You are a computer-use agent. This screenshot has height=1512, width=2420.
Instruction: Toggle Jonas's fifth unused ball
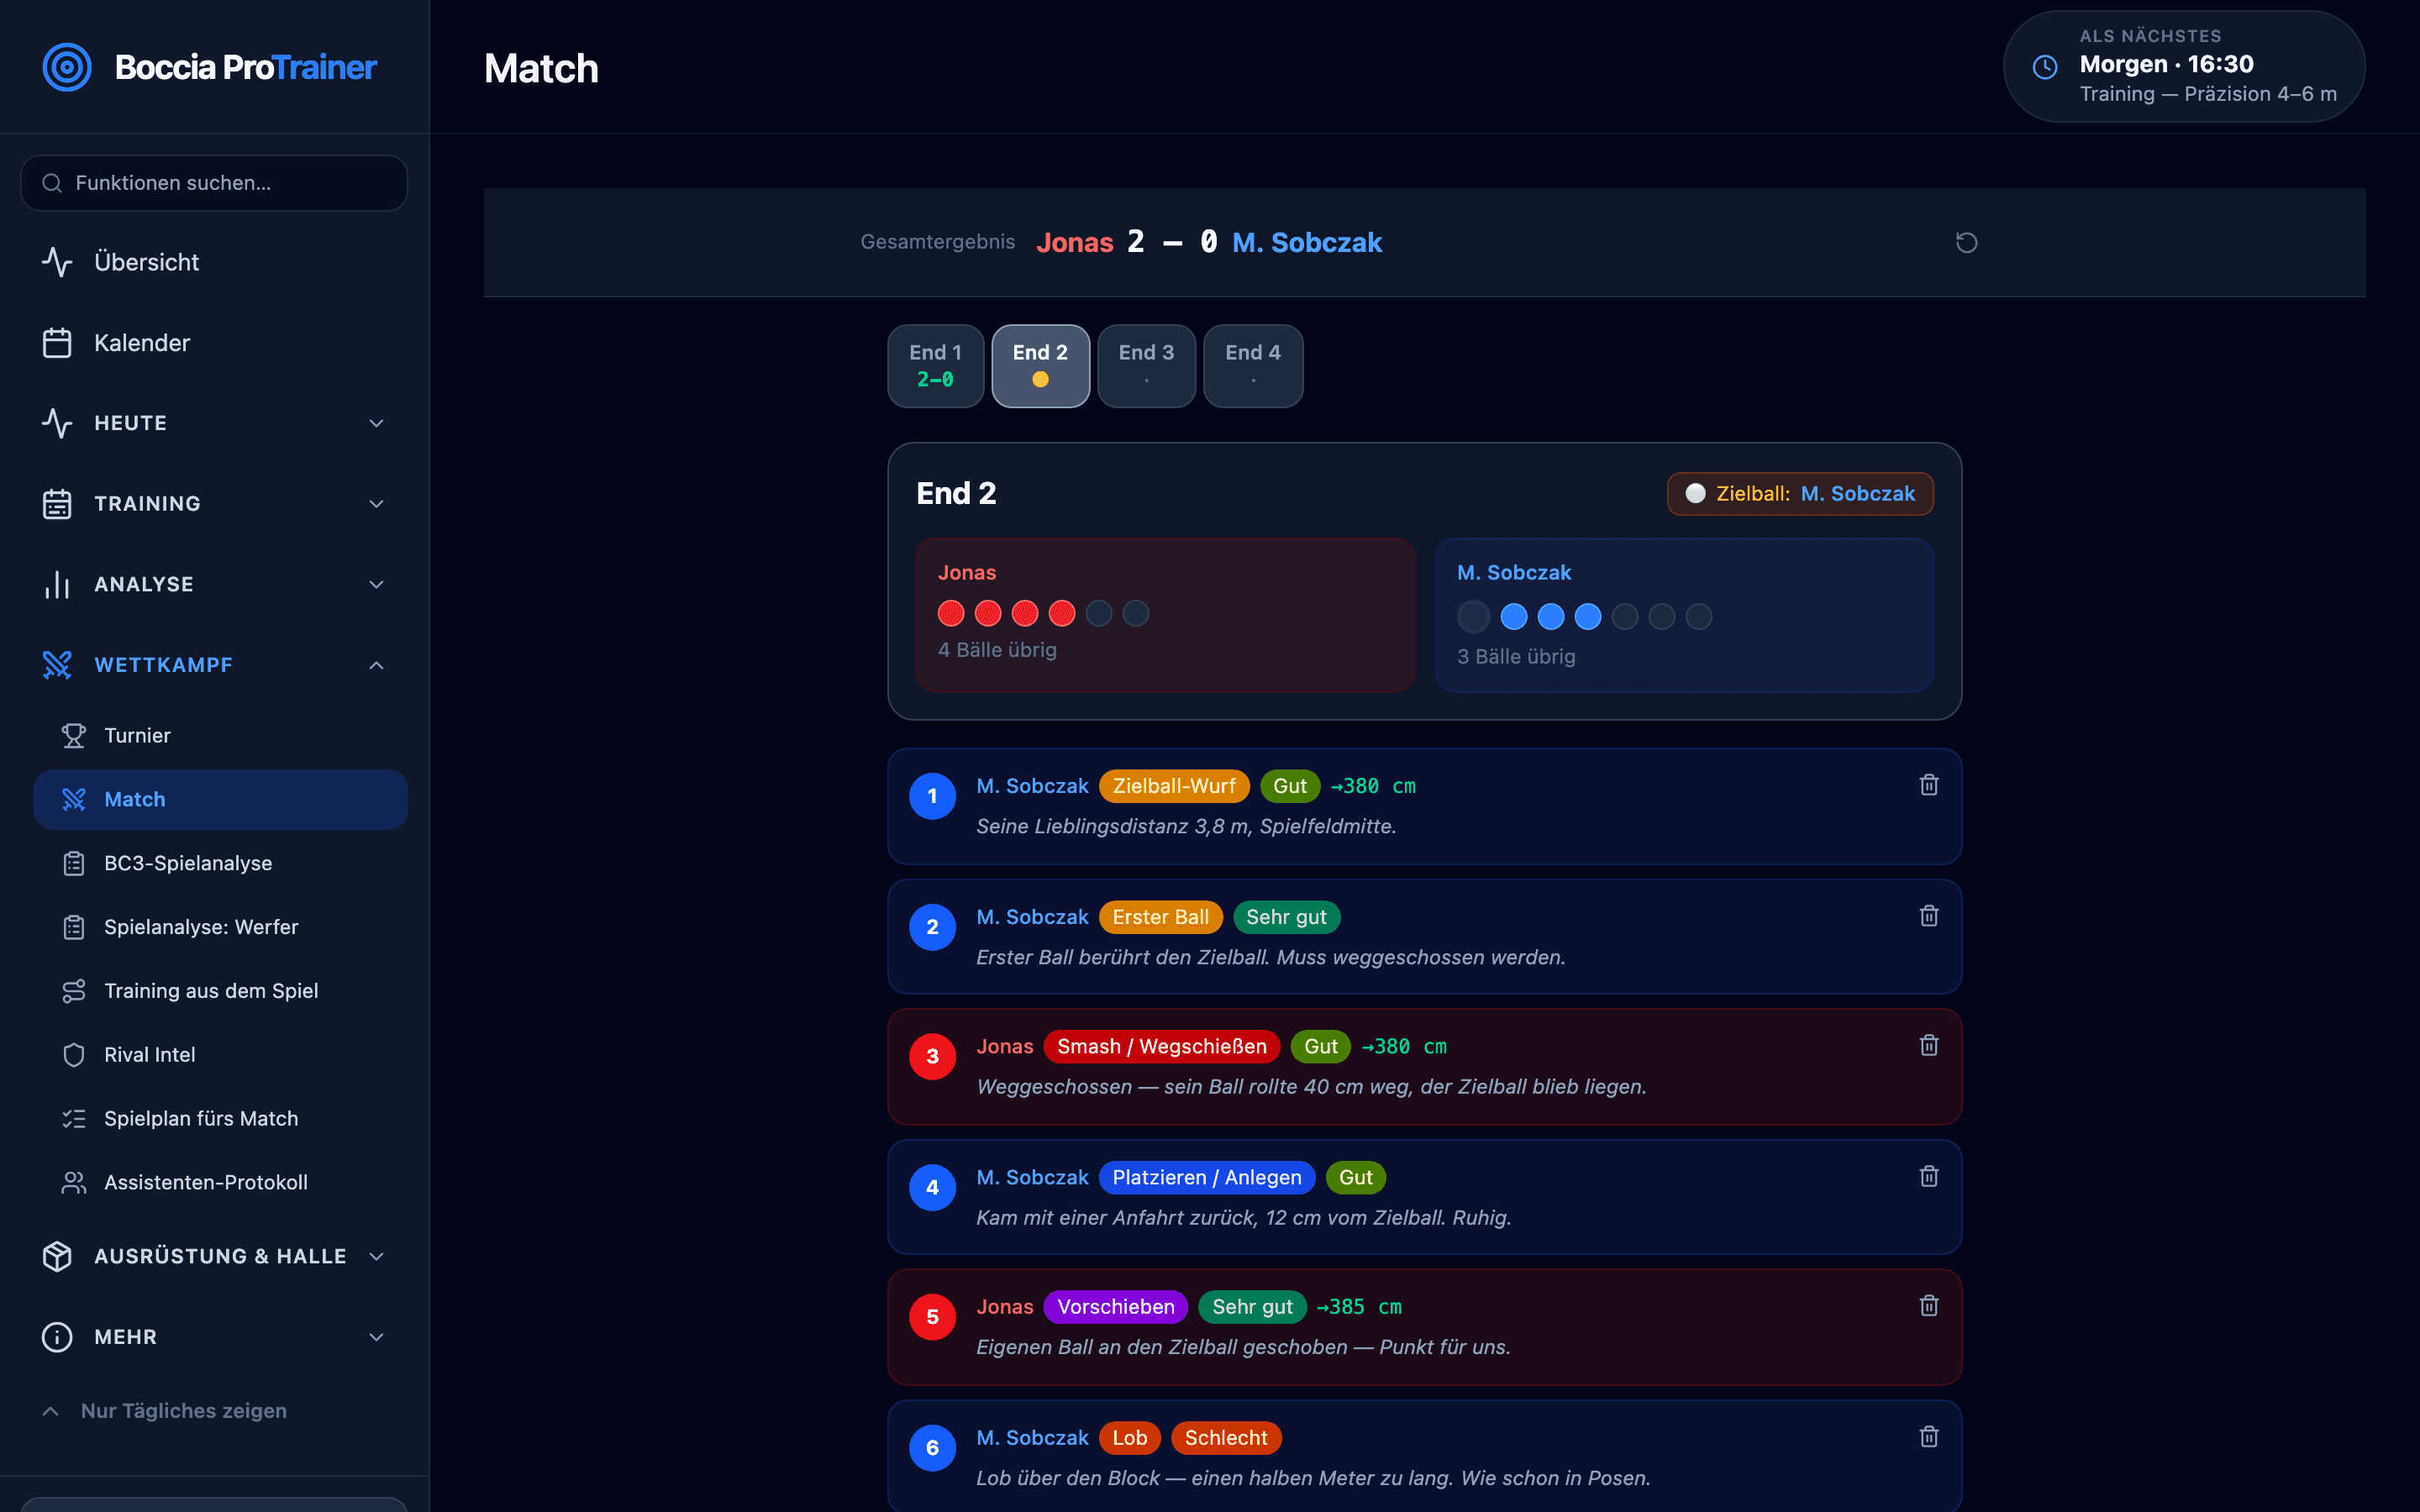pyautogui.click(x=1099, y=613)
